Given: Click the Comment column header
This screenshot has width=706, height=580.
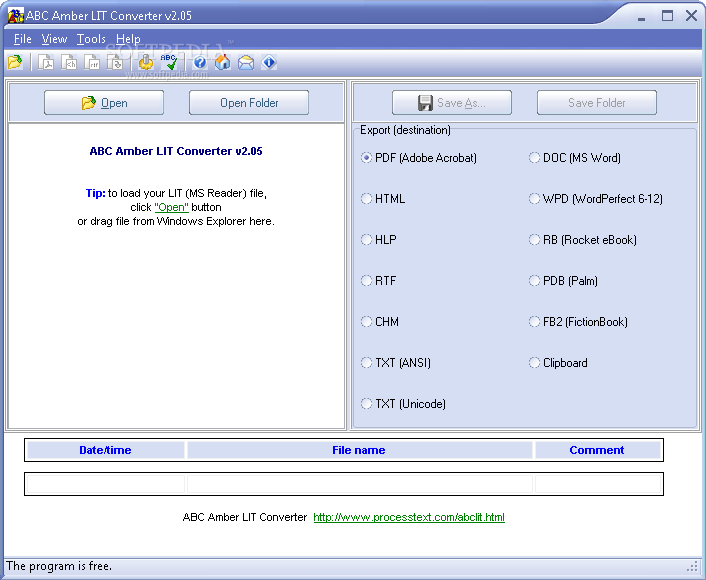Looking at the screenshot, I should point(597,450).
